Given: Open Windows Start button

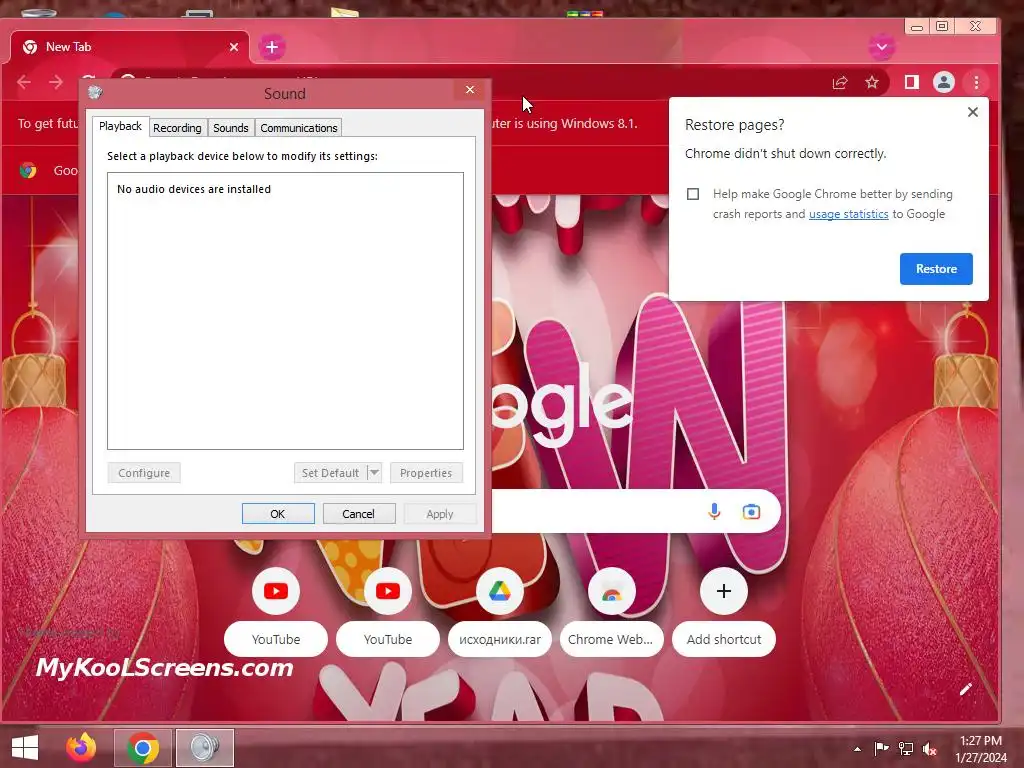Looking at the screenshot, I should (25, 748).
